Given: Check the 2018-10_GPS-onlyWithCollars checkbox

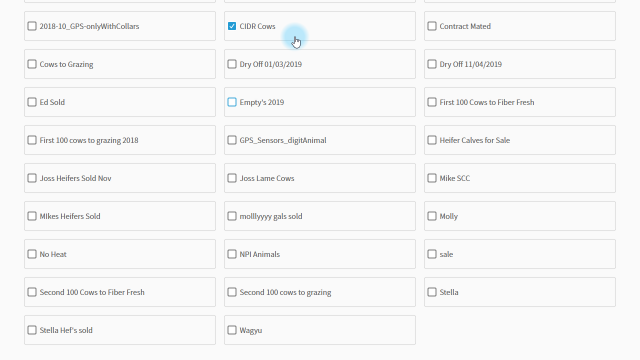Looking at the screenshot, I should (32, 26).
